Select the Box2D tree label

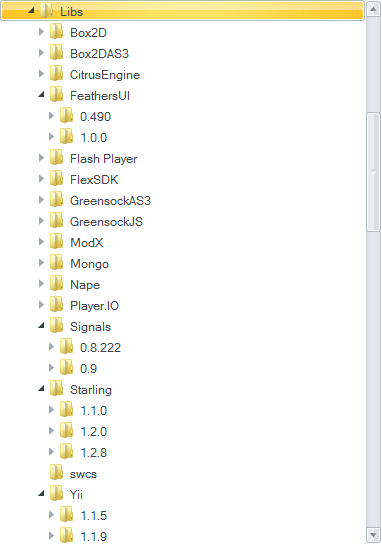pyautogui.click(x=88, y=33)
